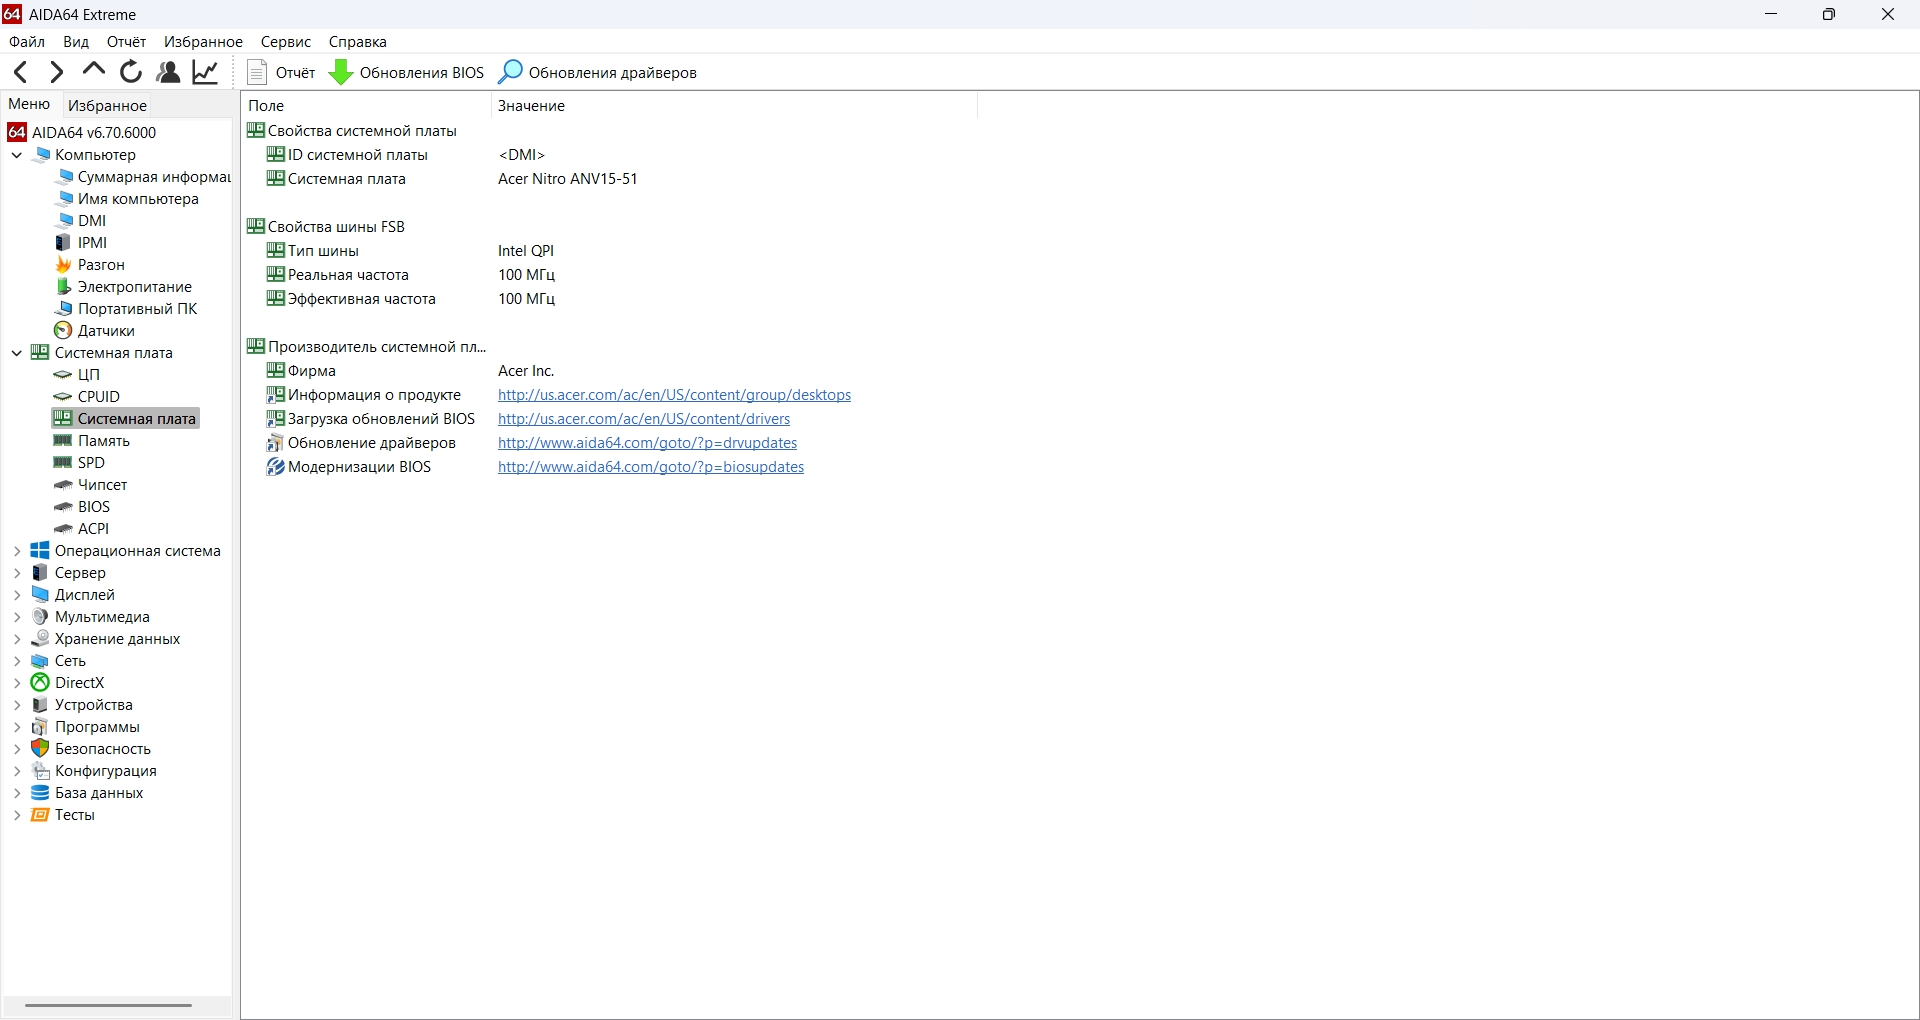This screenshot has height=1020, width=1920.
Task: Open the Память memory item
Action: click(92, 441)
